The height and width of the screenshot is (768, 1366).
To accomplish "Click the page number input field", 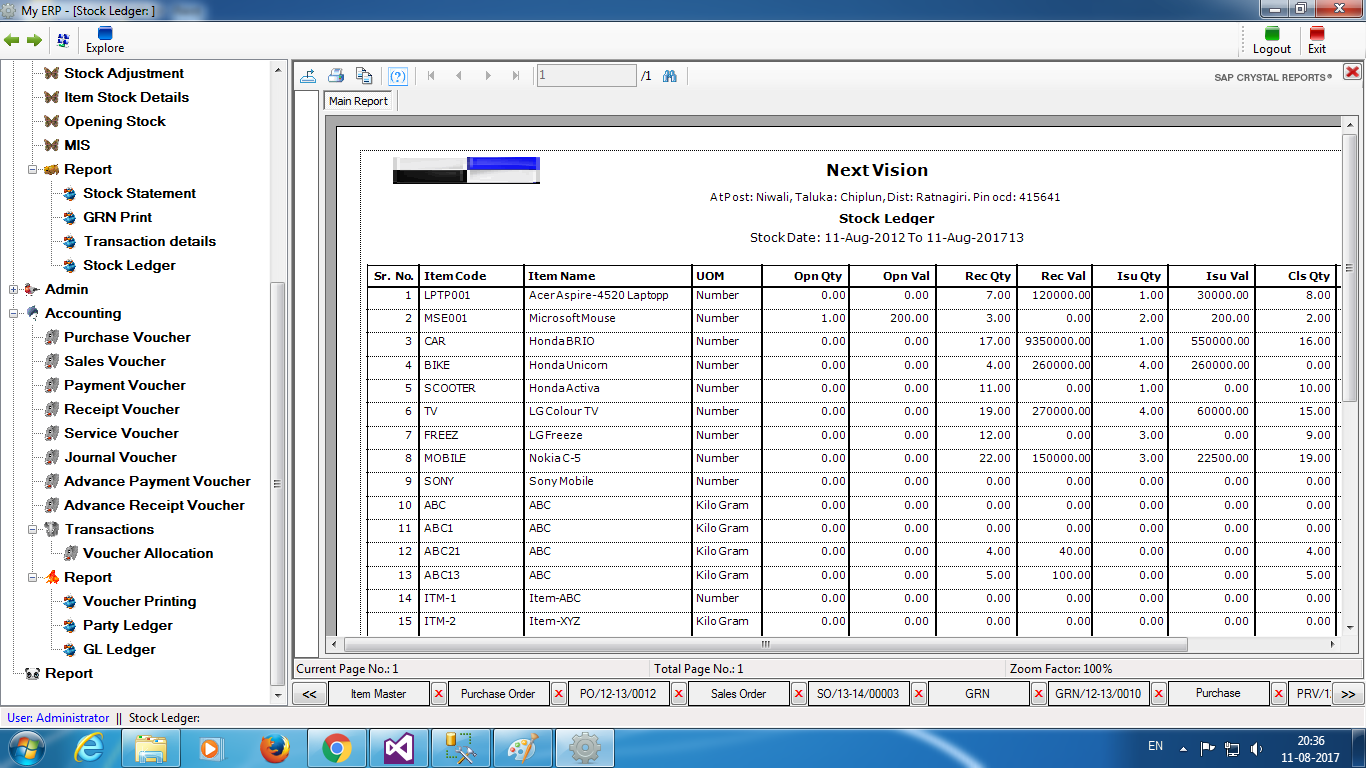I will [586, 75].
